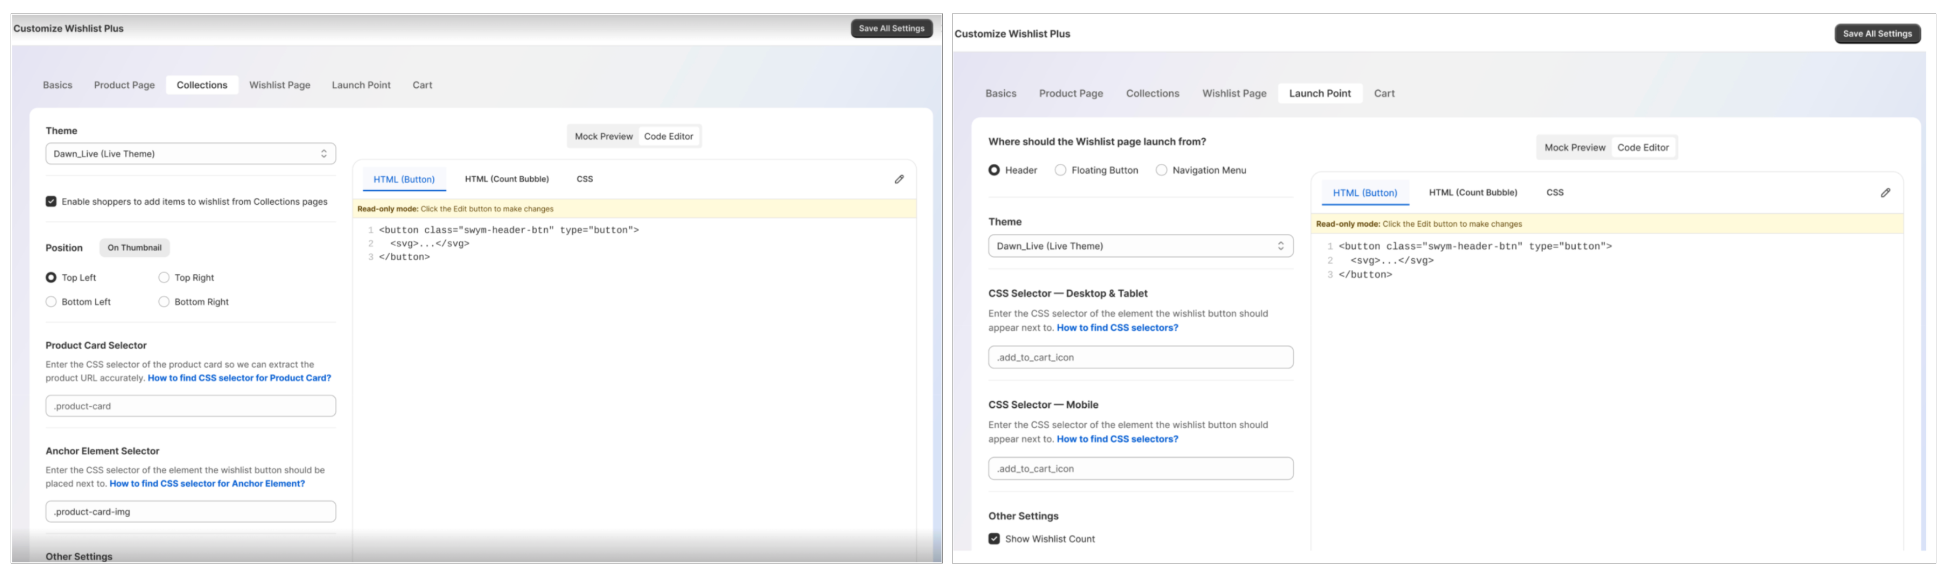This screenshot has width=1946, height=580.
Task: Open How to find CSS selector for Anchor Element link
Action: (207, 484)
